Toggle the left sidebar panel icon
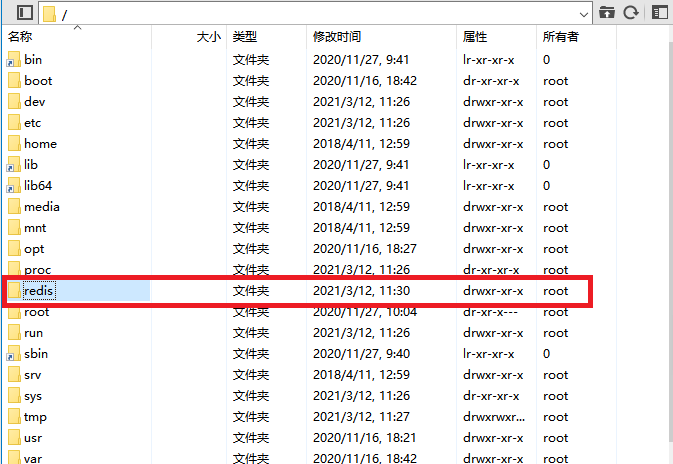Viewport: 673px width, 464px height. click(x=24, y=12)
